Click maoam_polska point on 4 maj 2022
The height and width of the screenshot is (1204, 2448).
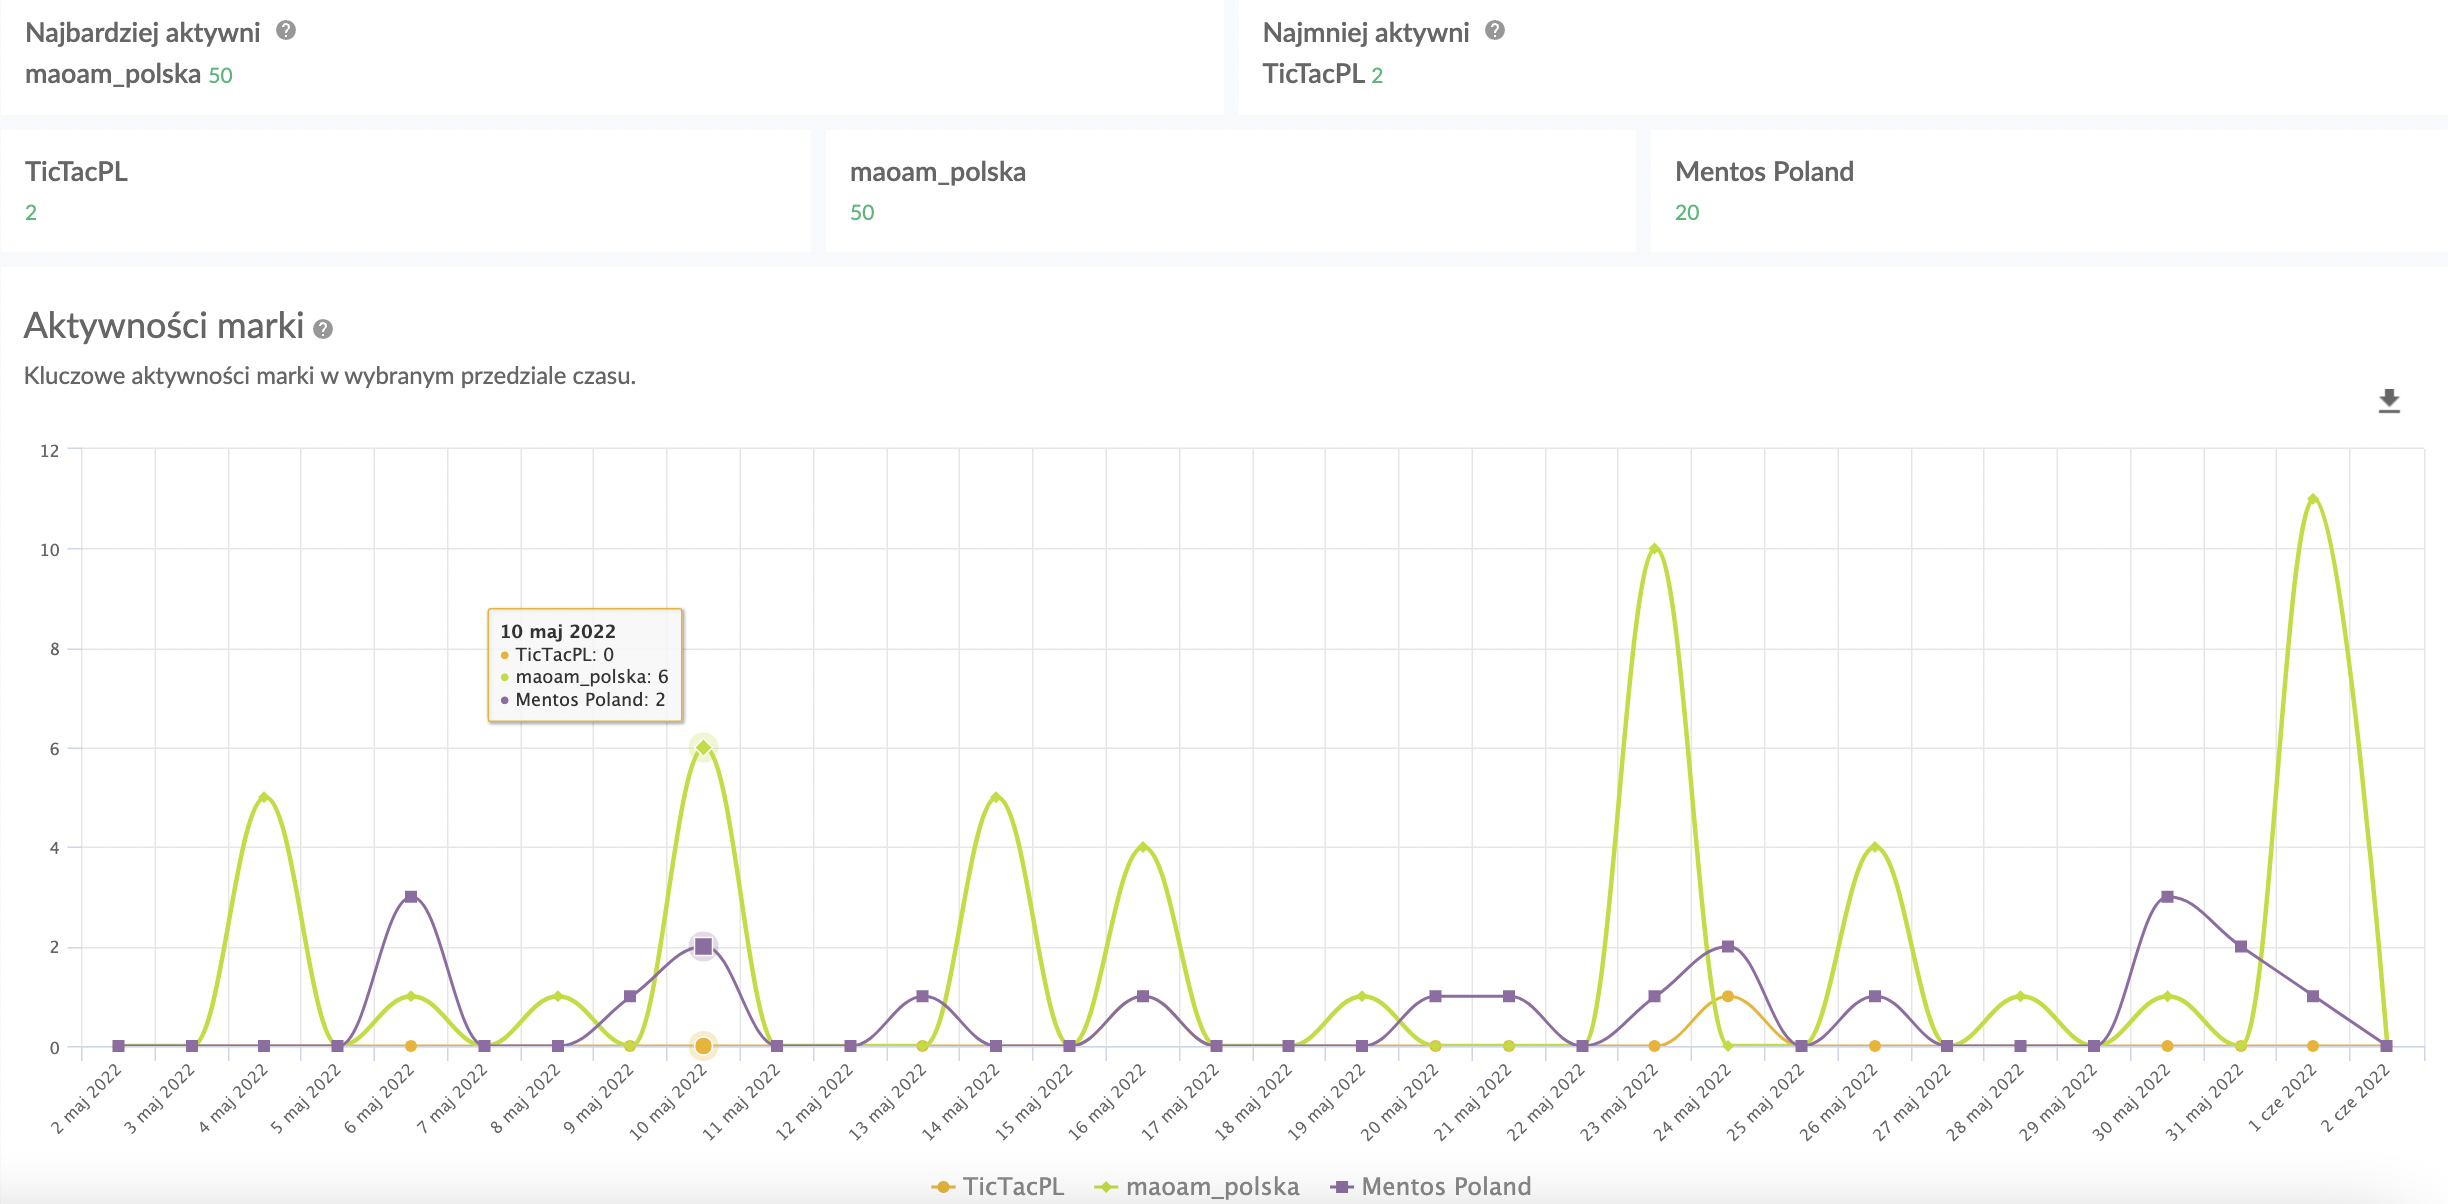coord(264,798)
